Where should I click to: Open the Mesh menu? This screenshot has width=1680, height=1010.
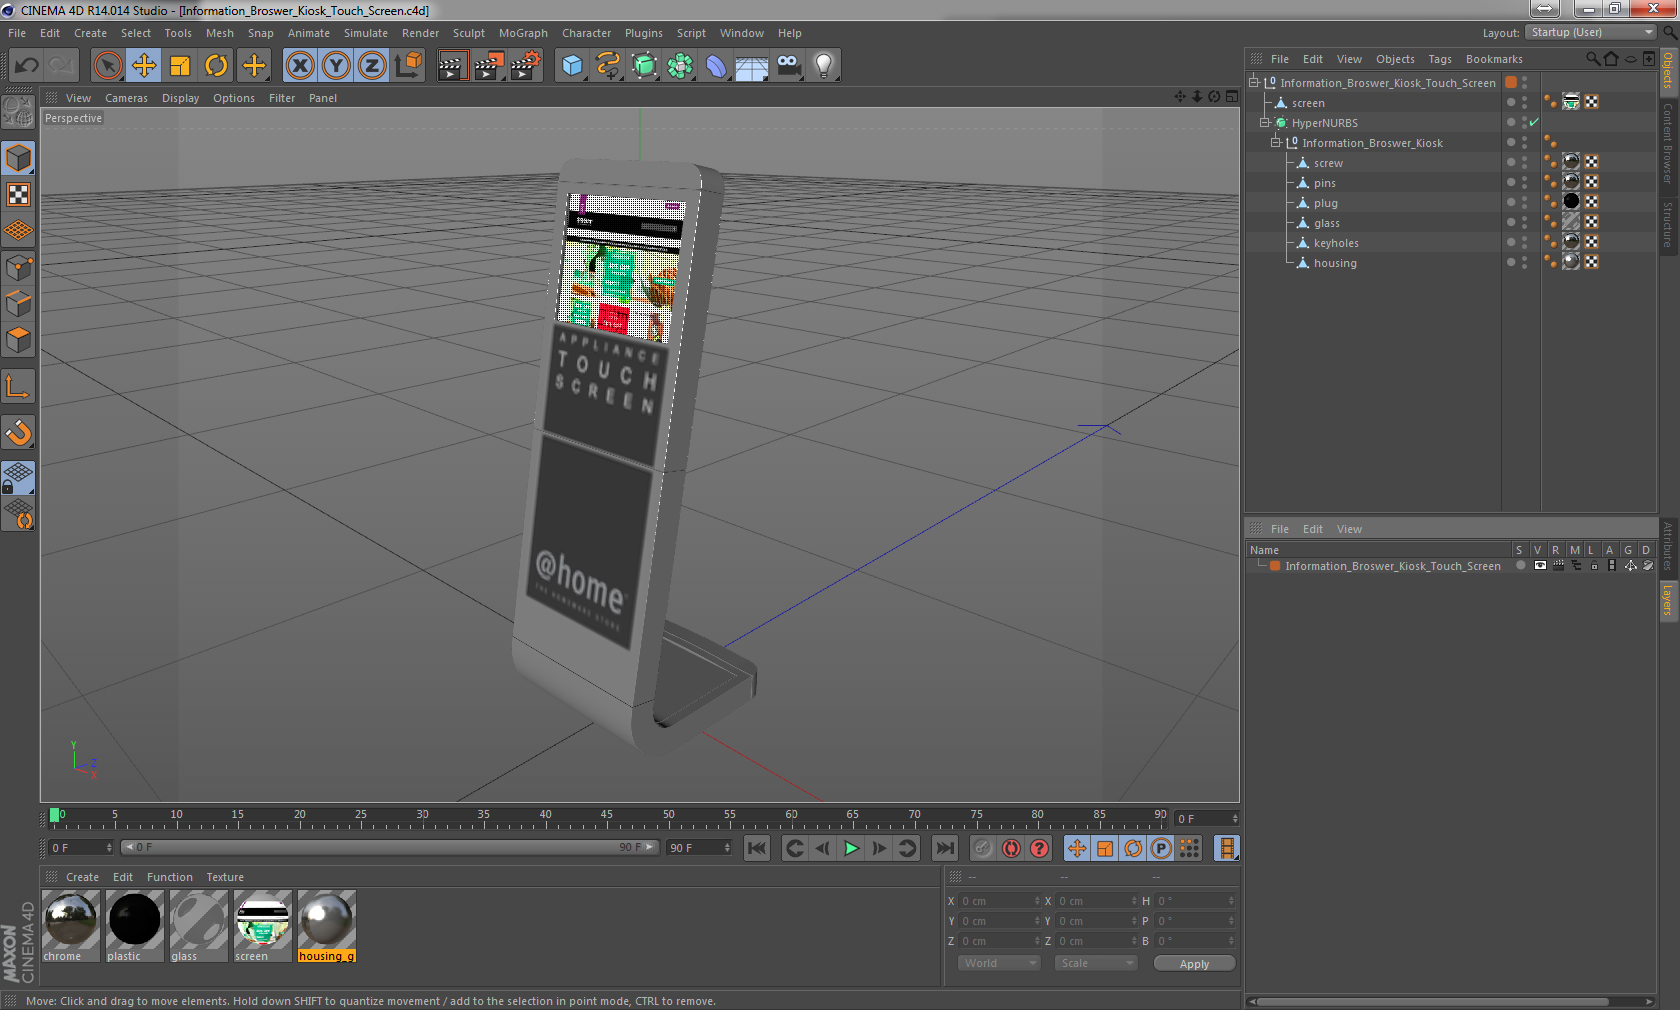[x=219, y=33]
